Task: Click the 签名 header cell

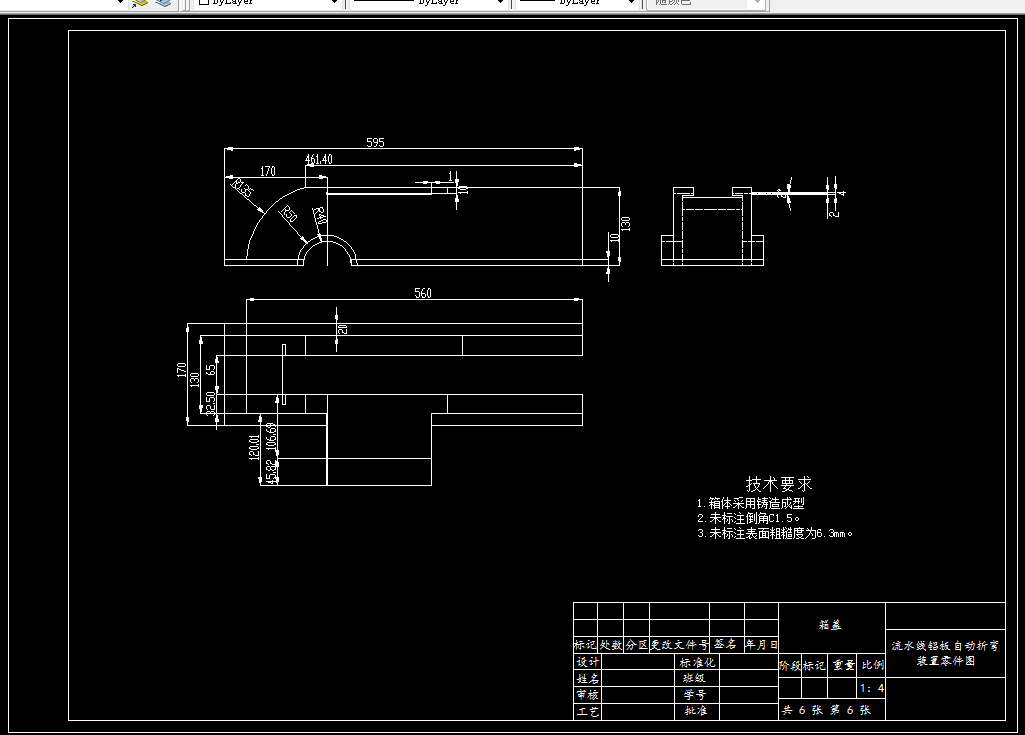Action: (x=725, y=644)
